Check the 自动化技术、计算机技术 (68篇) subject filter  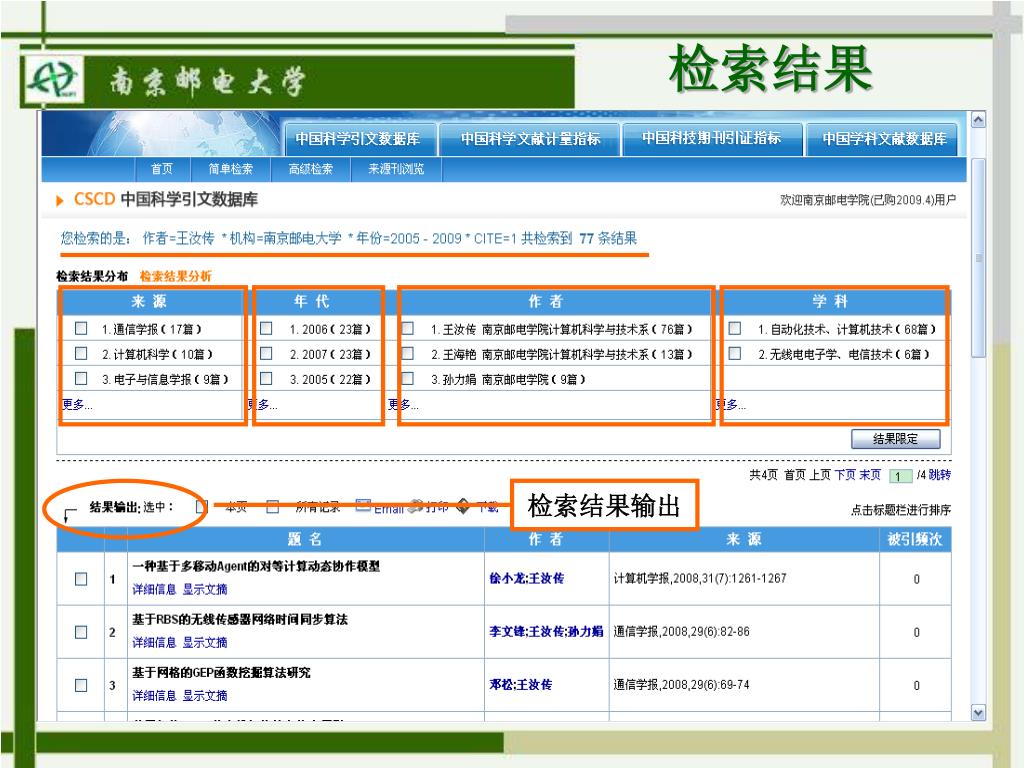click(x=735, y=328)
